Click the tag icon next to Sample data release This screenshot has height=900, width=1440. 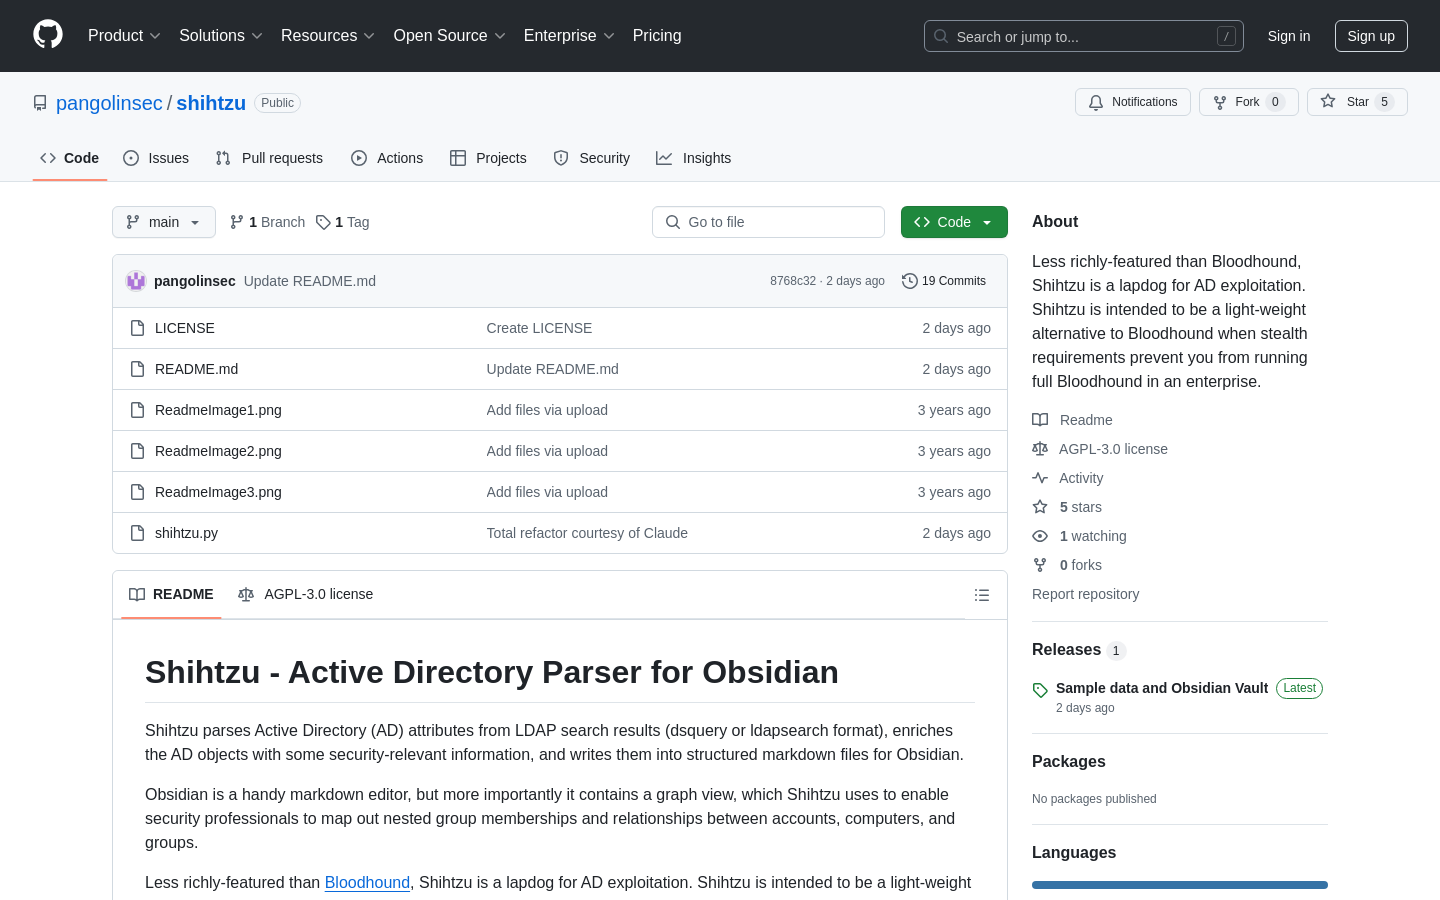(x=1040, y=690)
